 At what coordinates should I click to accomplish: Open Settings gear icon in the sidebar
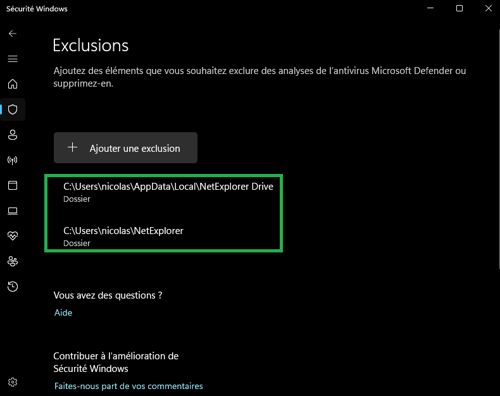coord(13,382)
